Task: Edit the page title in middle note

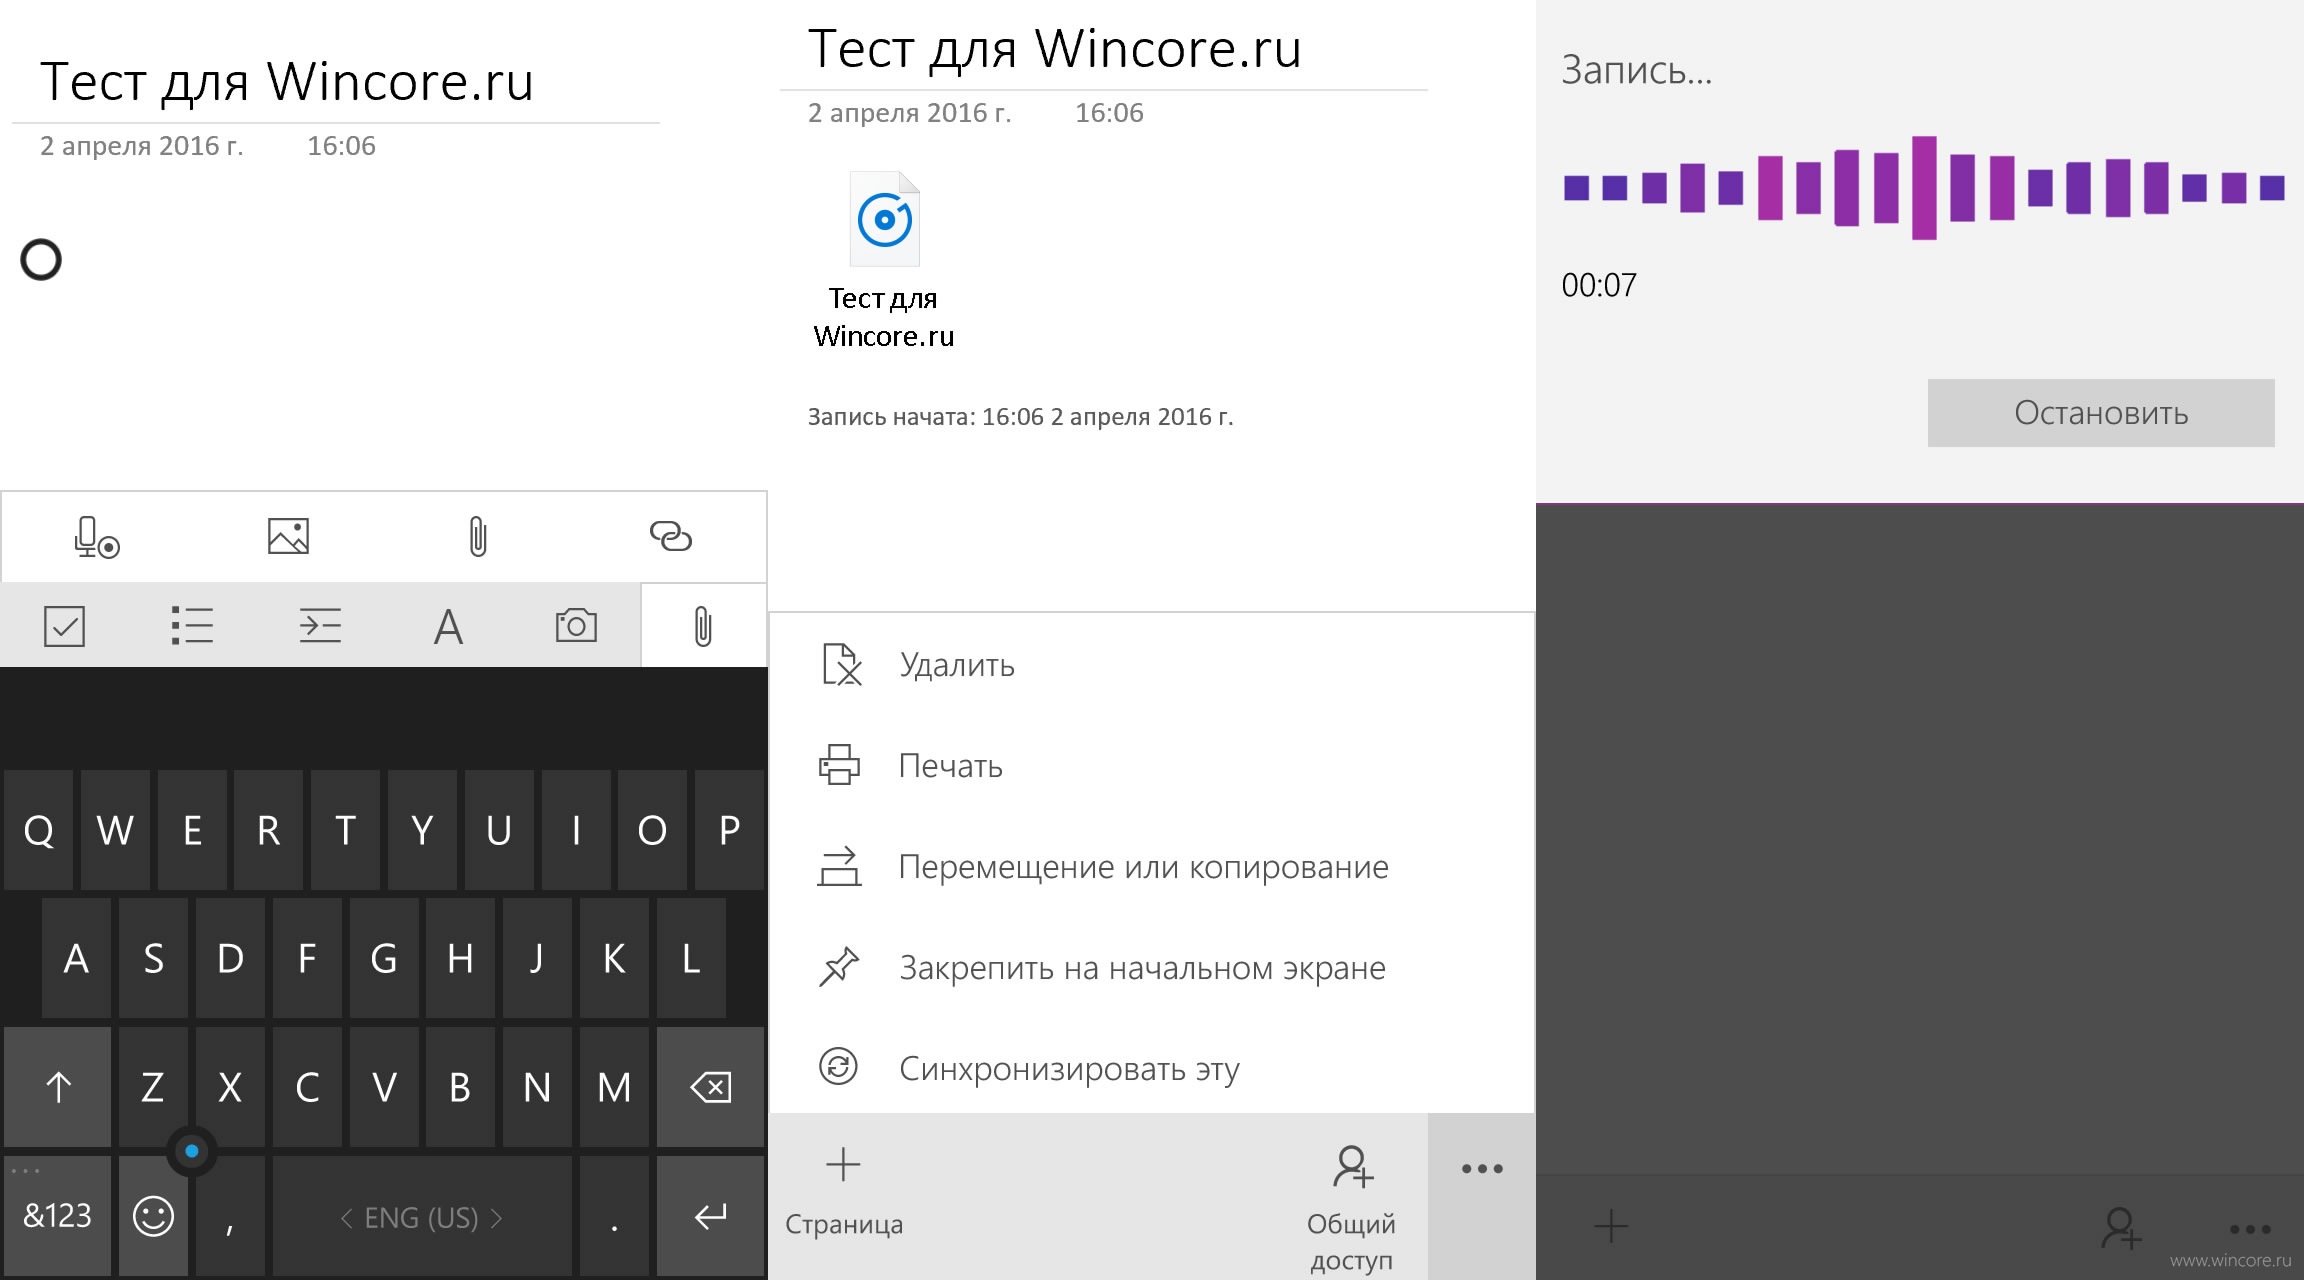Action: [1055, 48]
